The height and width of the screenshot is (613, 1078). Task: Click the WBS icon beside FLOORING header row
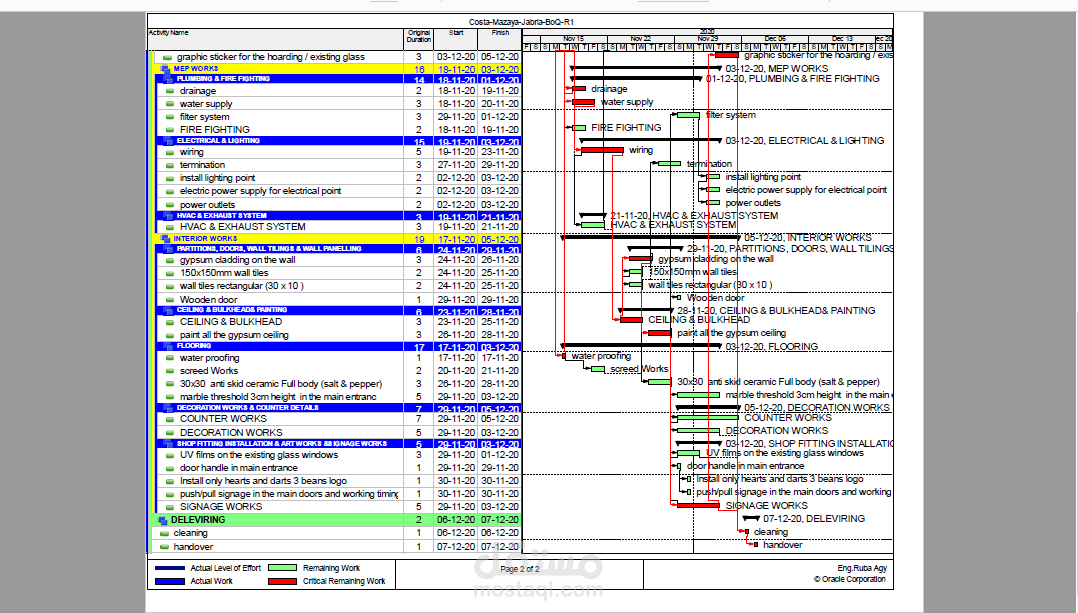169,346
